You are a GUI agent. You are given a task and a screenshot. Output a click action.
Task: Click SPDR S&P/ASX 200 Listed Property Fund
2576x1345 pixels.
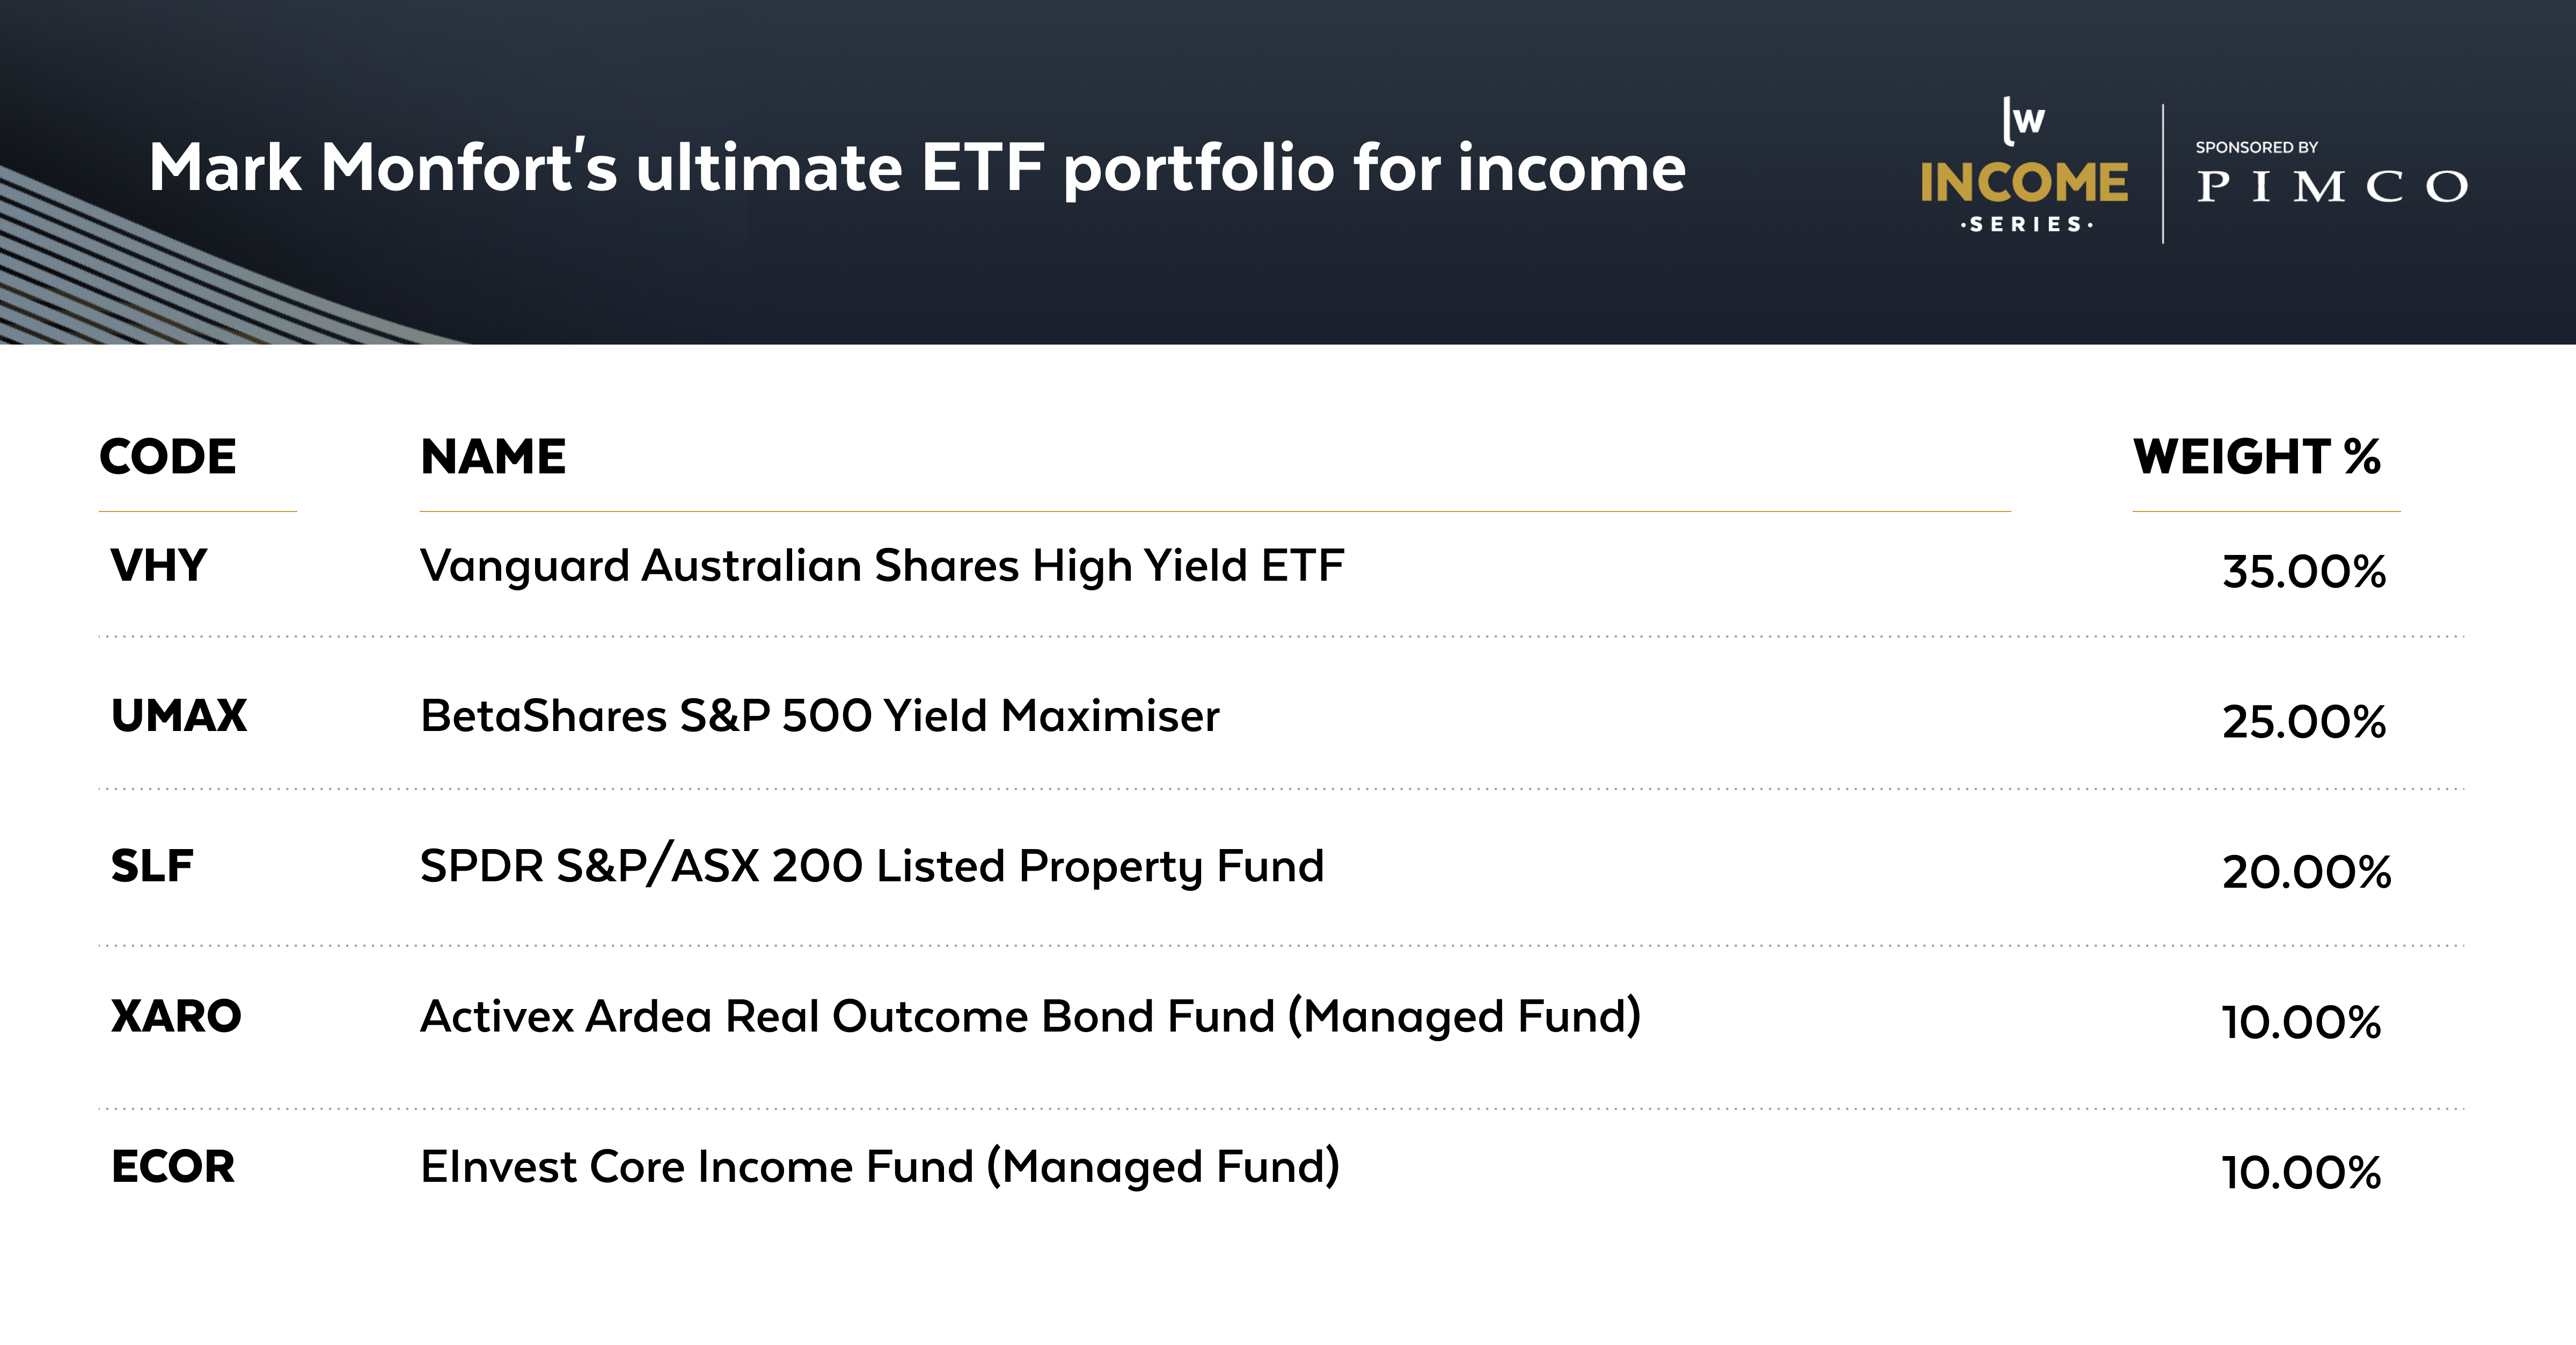[871, 866]
